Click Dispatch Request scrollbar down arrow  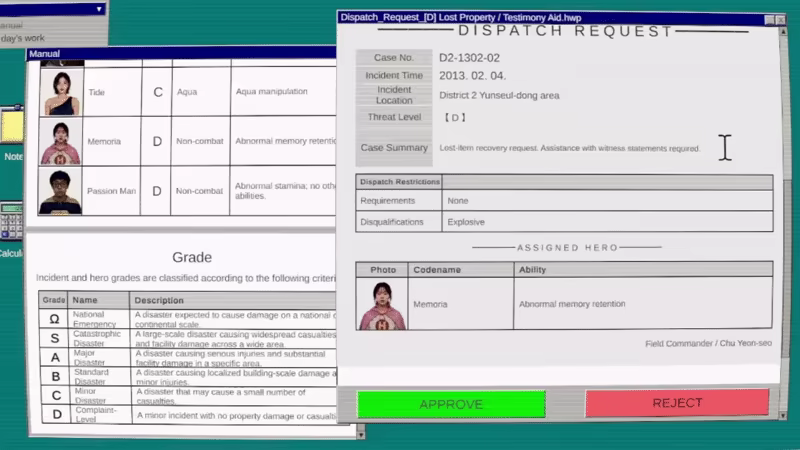(x=783, y=415)
